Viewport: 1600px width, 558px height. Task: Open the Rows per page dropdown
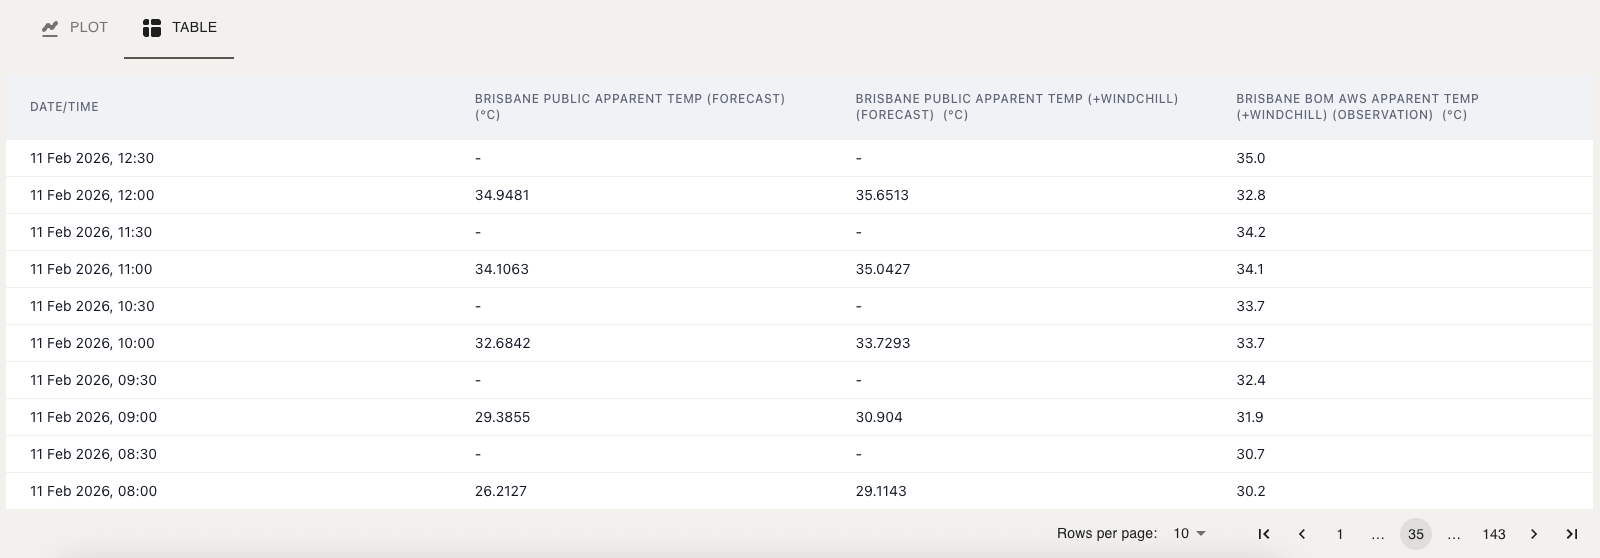1189,534
